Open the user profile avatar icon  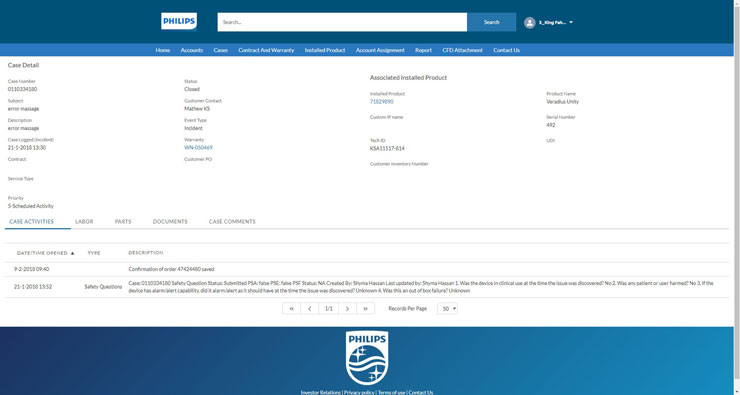(530, 22)
